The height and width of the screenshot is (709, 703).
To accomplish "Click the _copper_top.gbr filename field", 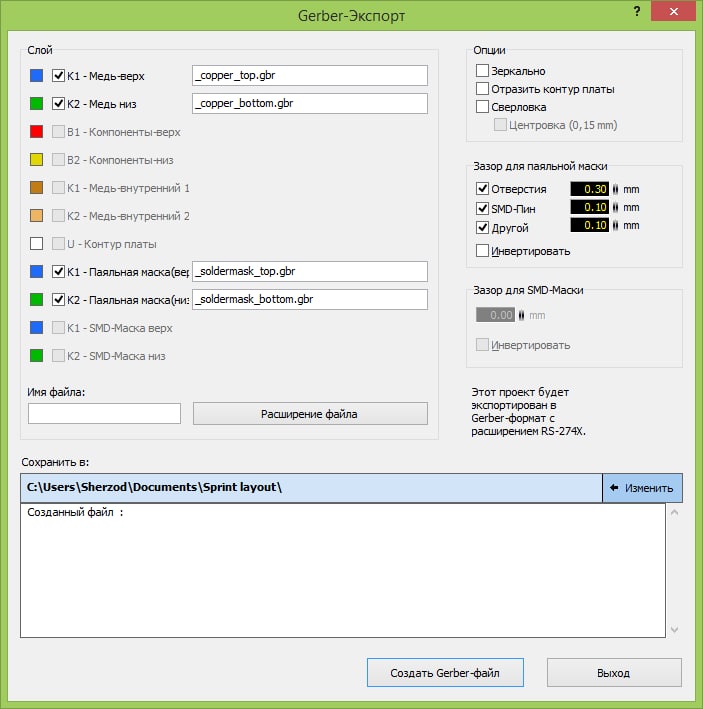I will pos(310,76).
